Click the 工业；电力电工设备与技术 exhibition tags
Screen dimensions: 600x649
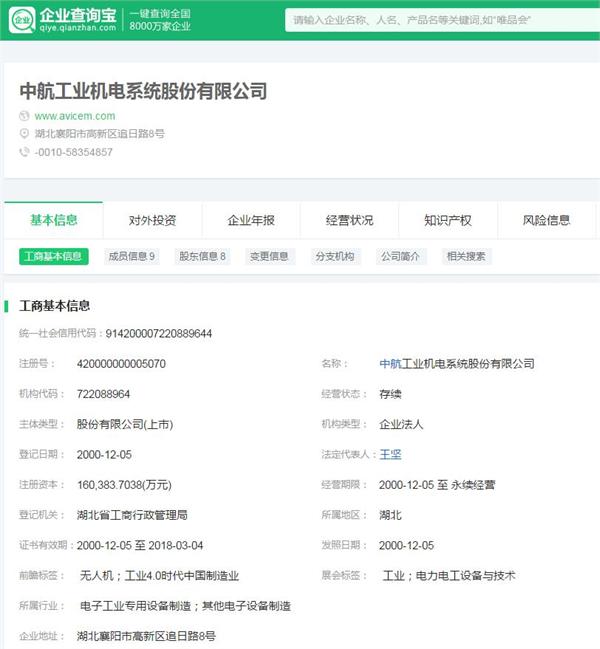(449, 575)
